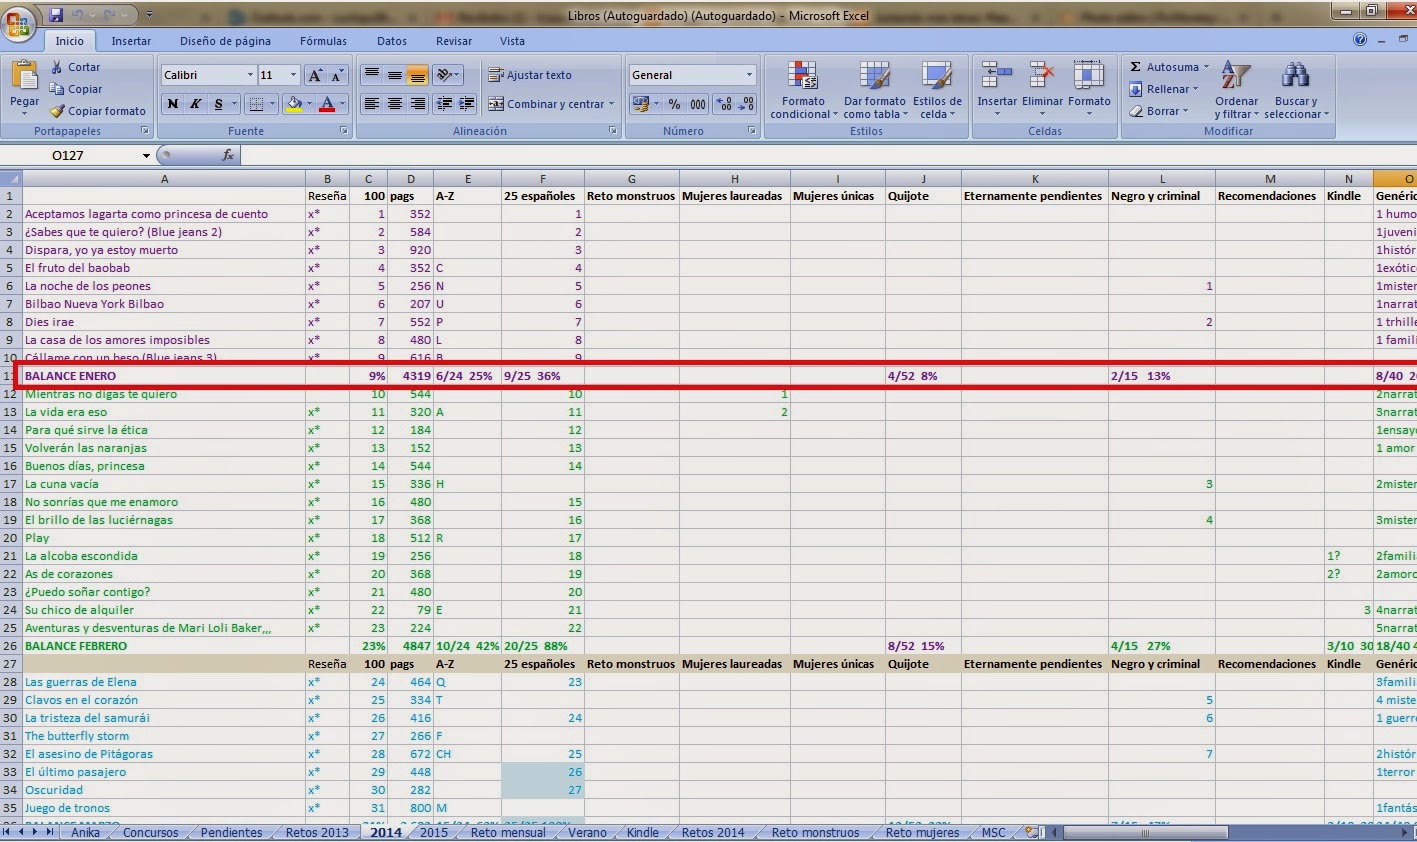Apply percent style to cells

(x=674, y=104)
